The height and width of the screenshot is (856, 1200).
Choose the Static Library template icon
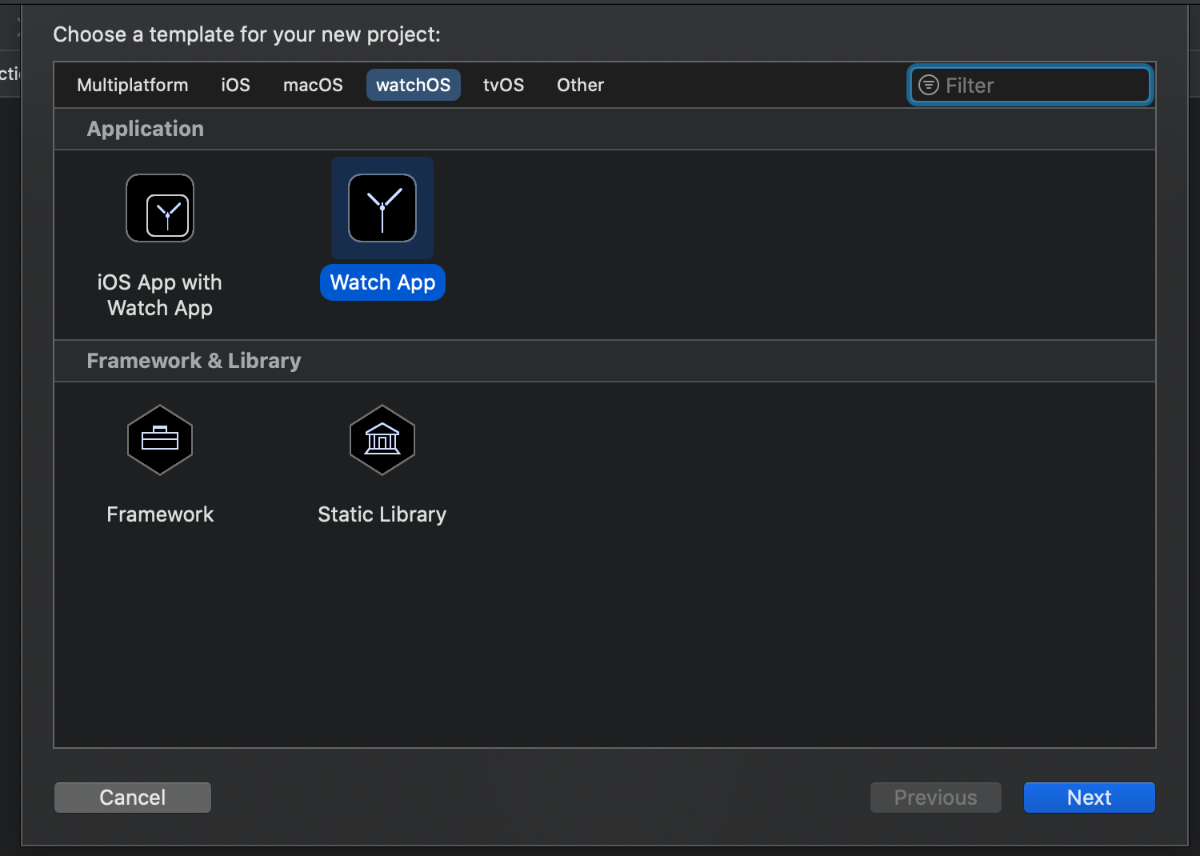click(382, 440)
